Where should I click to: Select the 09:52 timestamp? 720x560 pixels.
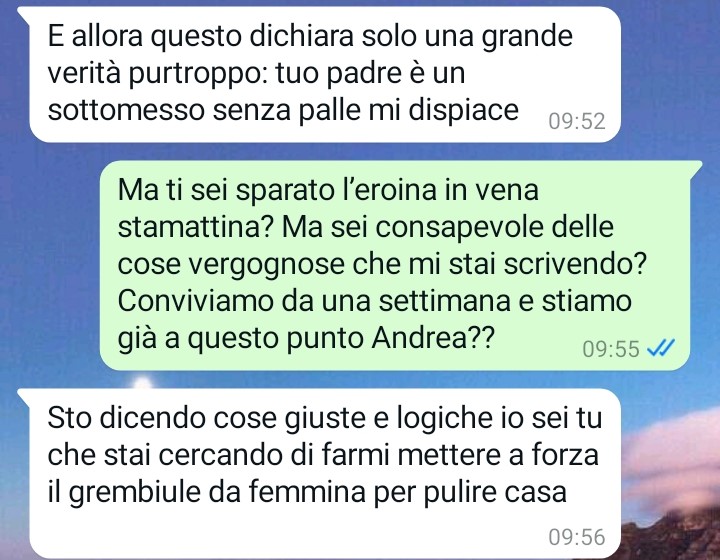pyautogui.click(x=577, y=121)
